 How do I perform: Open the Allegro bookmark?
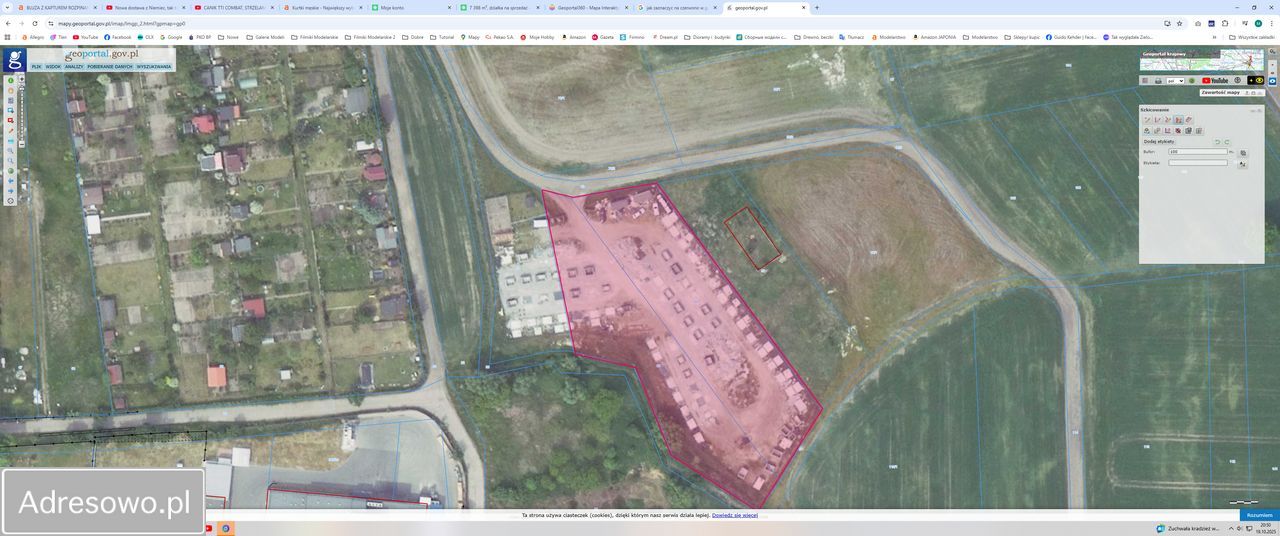coord(33,37)
